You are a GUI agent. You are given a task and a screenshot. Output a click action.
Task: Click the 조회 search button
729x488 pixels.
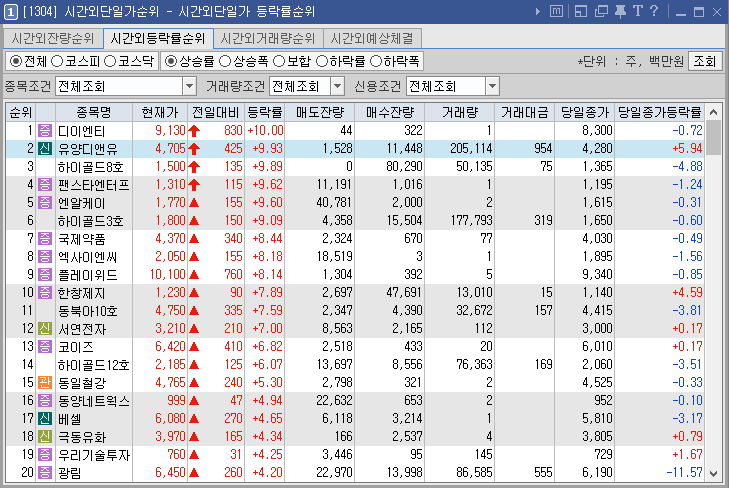click(704, 61)
